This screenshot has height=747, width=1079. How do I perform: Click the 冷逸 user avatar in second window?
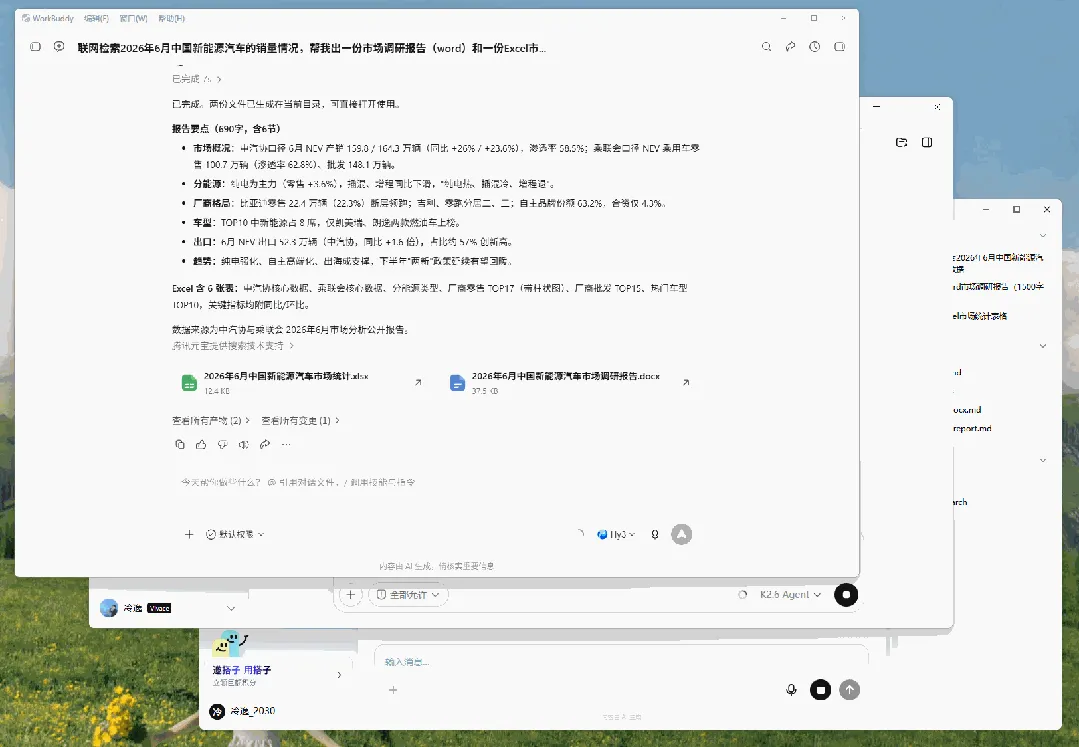109,608
